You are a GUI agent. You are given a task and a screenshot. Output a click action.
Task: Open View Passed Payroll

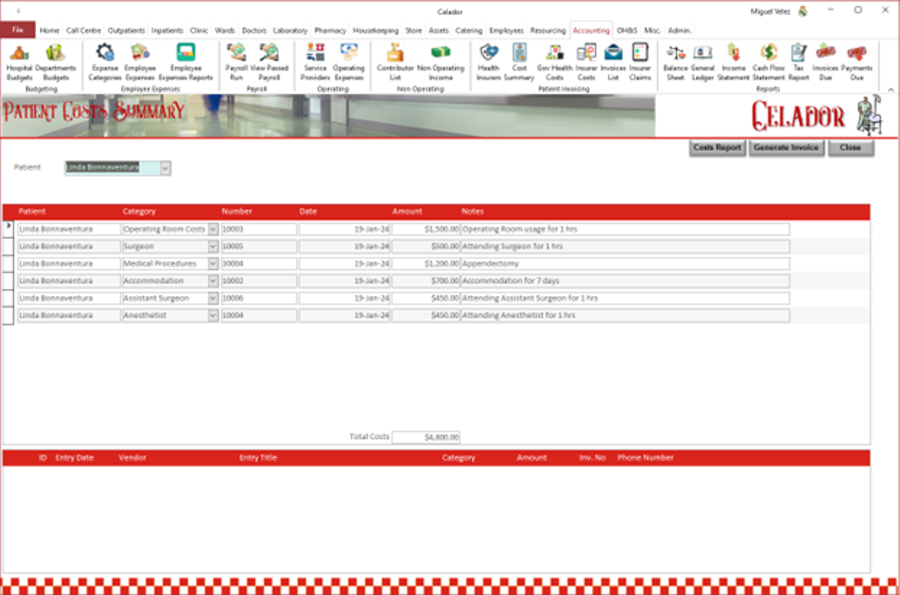[x=267, y=62]
